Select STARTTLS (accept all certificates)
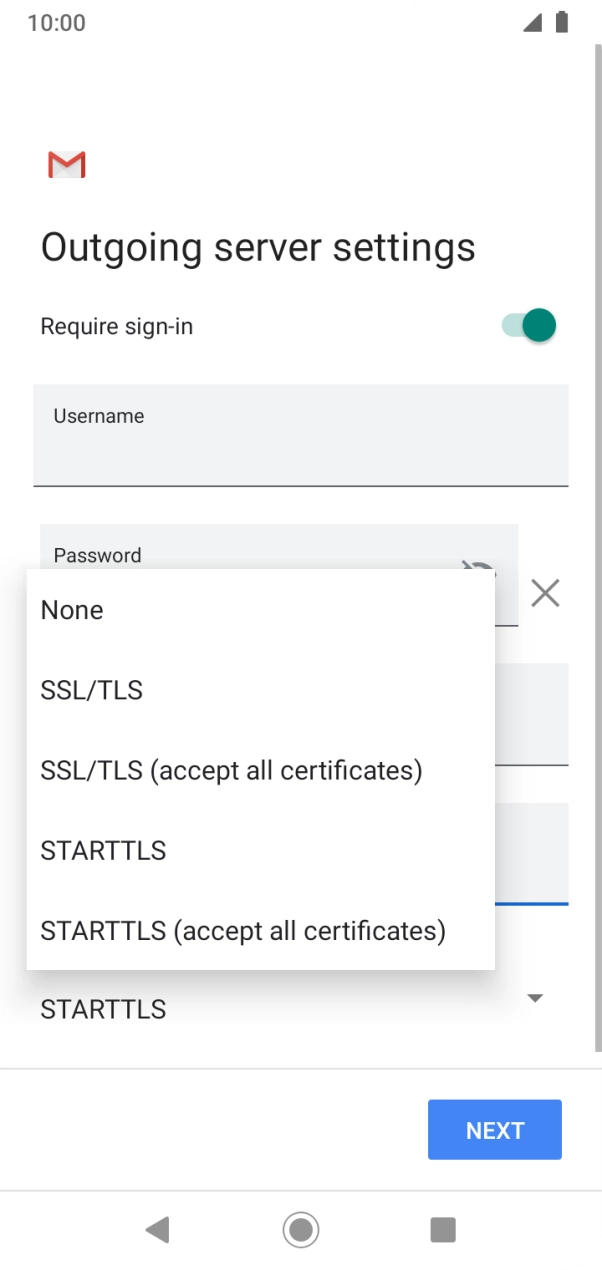This screenshot has height=1270, width=602. (x=243, y=930)
